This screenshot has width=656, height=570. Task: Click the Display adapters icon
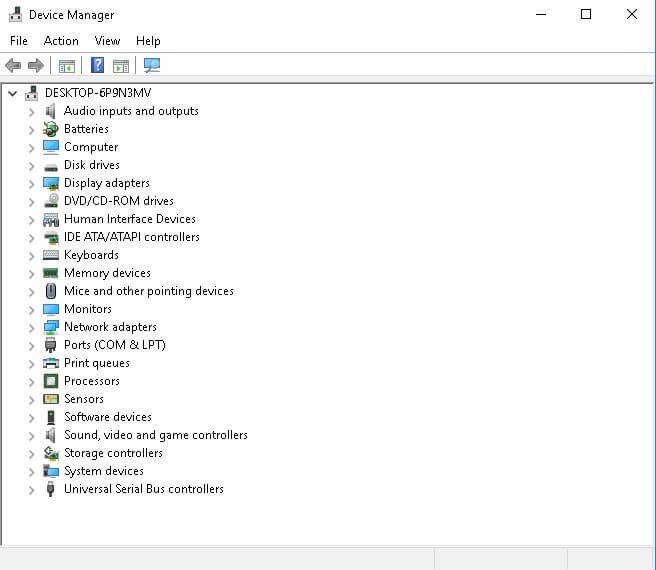point(51,184)
